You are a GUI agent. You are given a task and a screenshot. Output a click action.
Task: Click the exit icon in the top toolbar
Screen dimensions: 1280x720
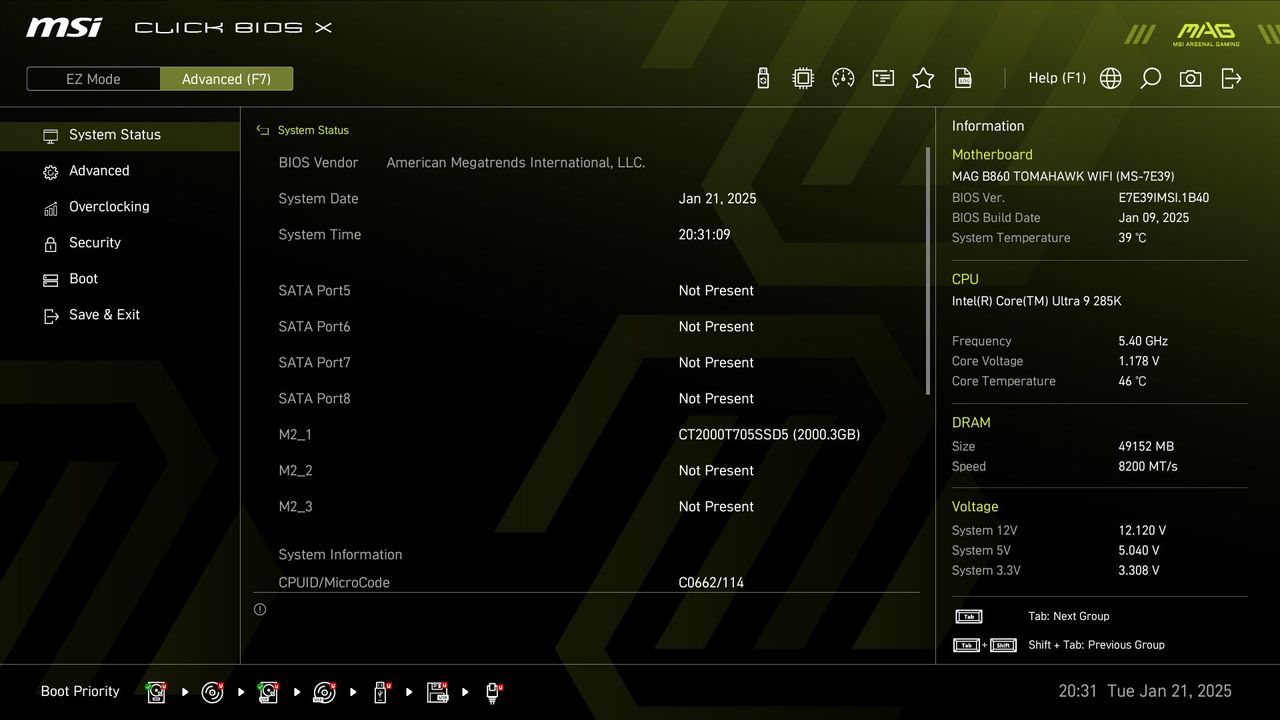(x=1231, y=78)
